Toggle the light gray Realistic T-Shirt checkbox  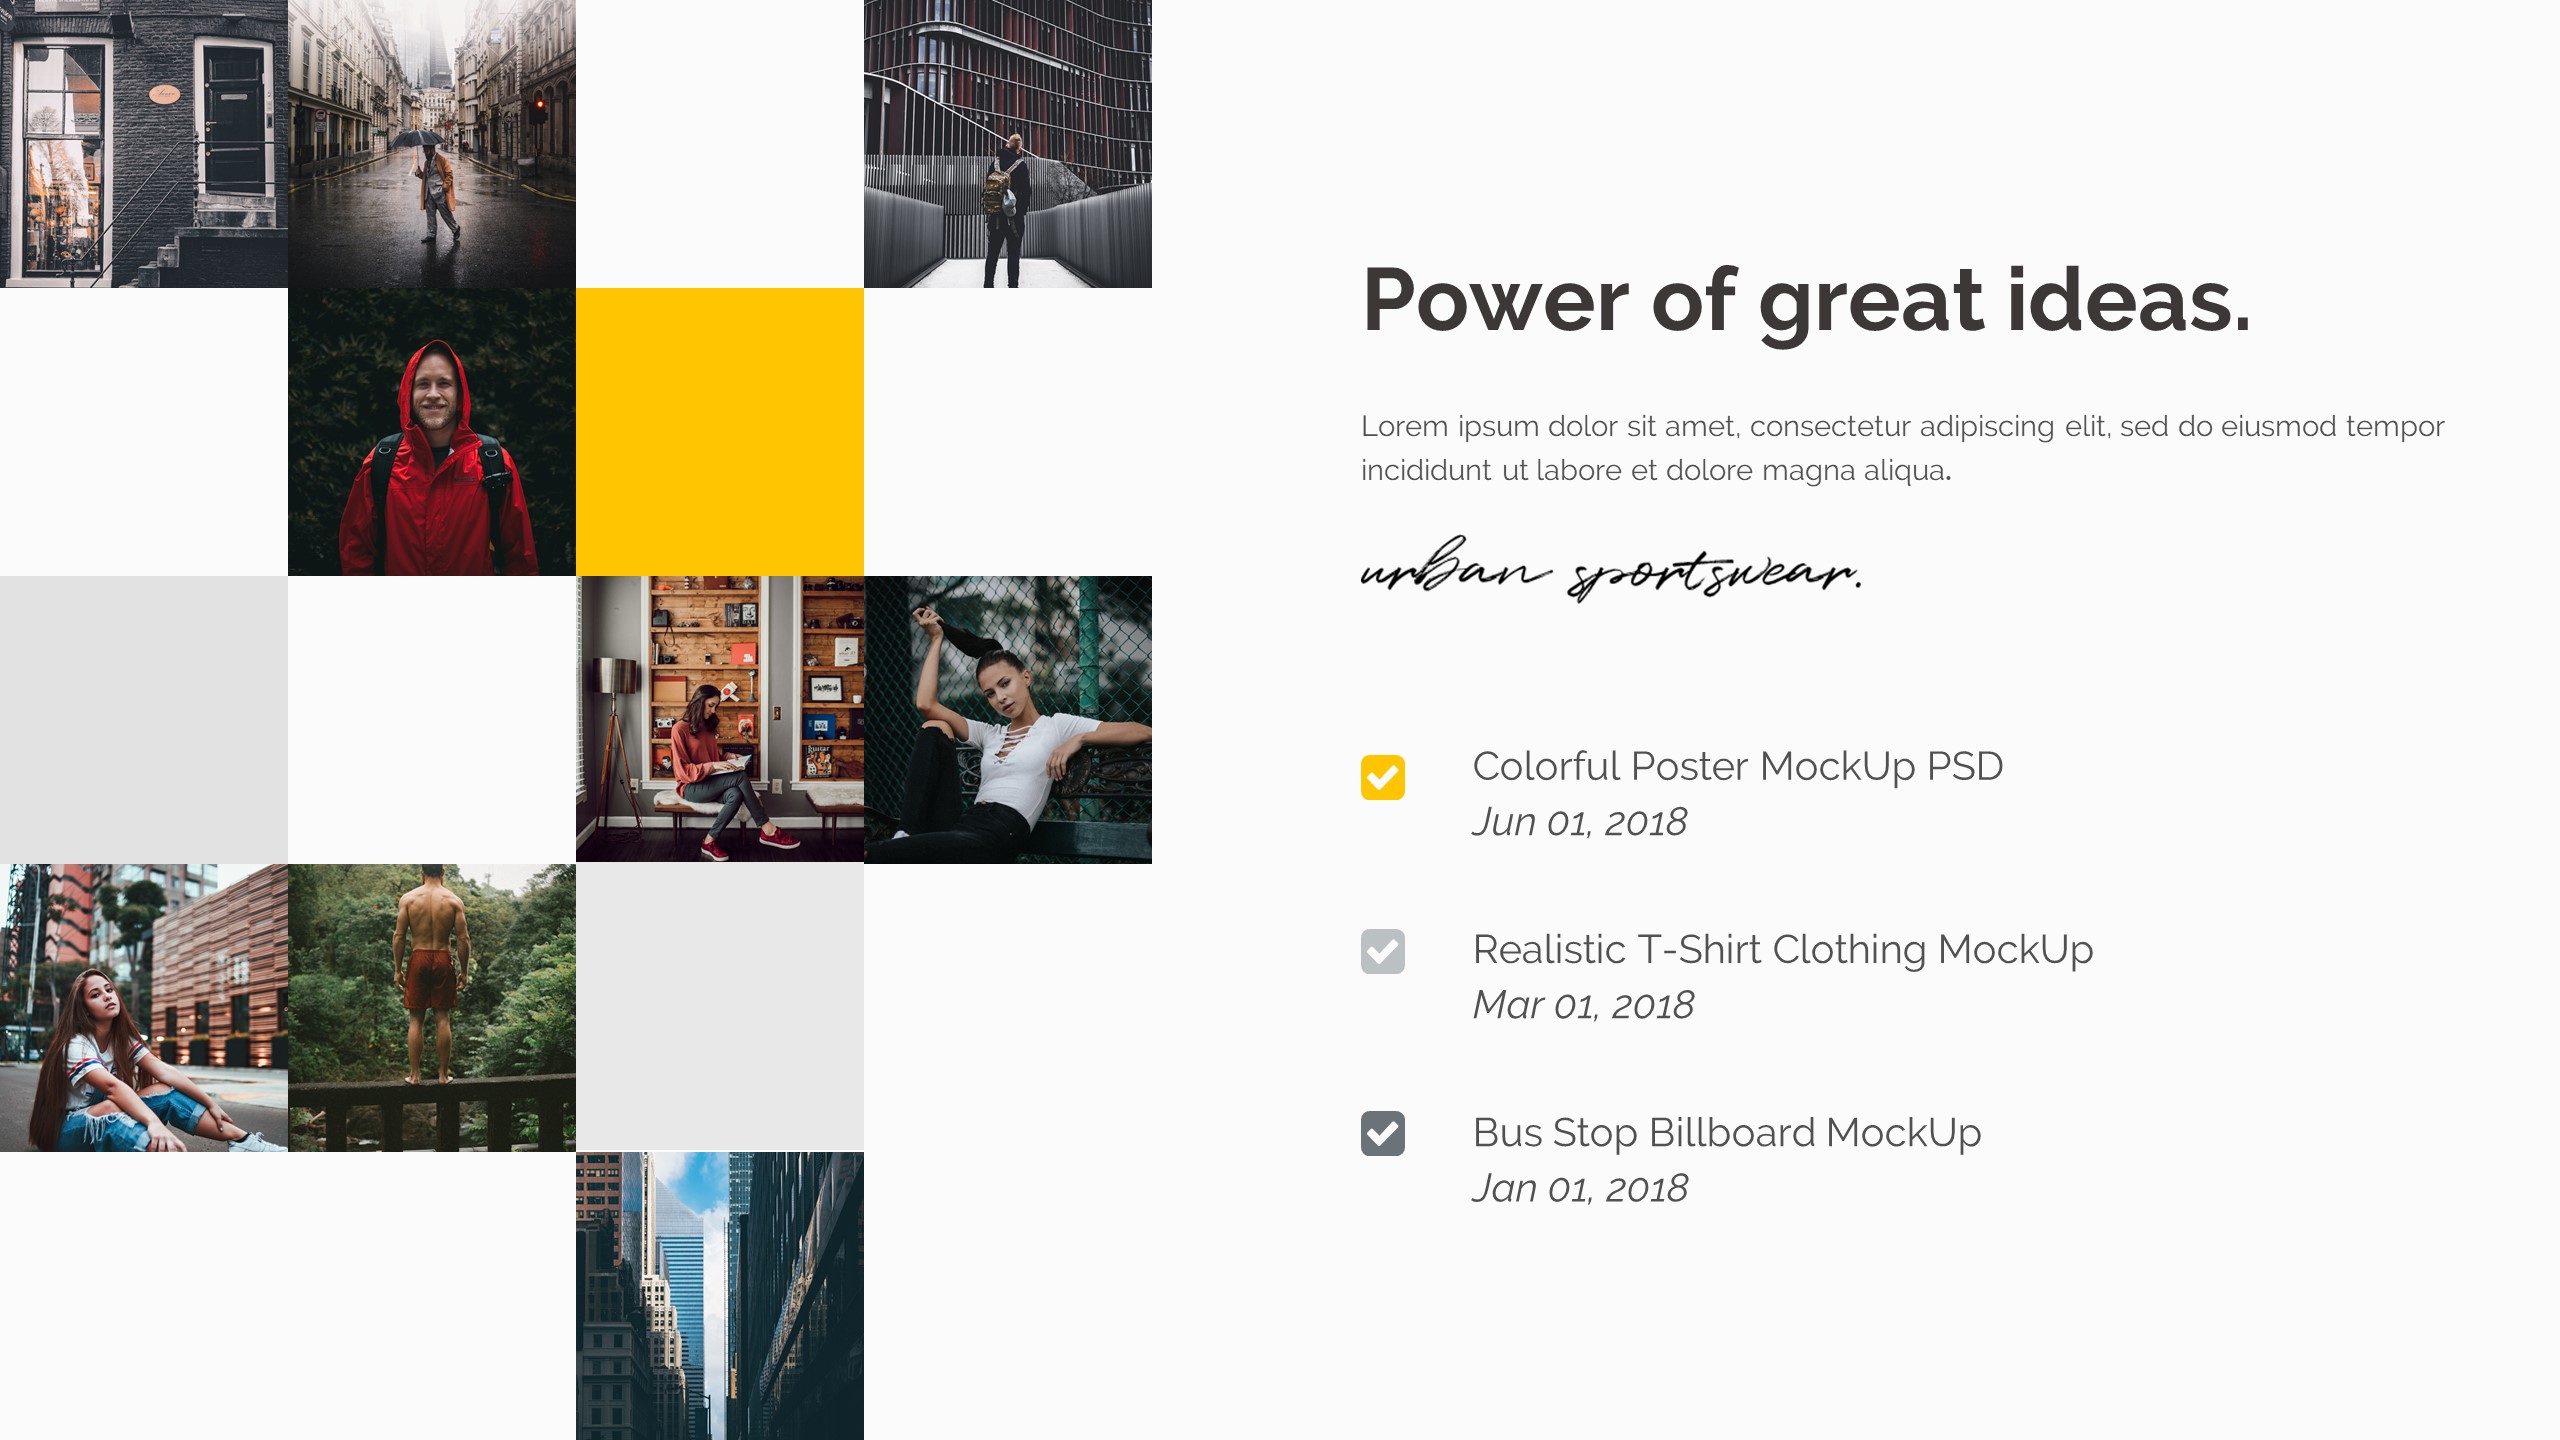(1382, 951)
